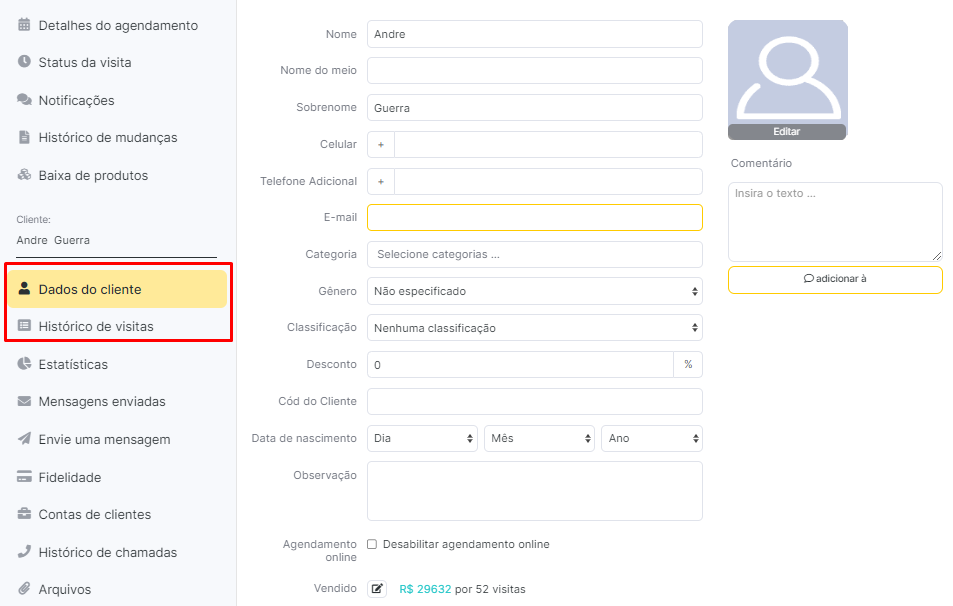Expand the Classificação dropdown
953x606 pixels.
[534, 328]
